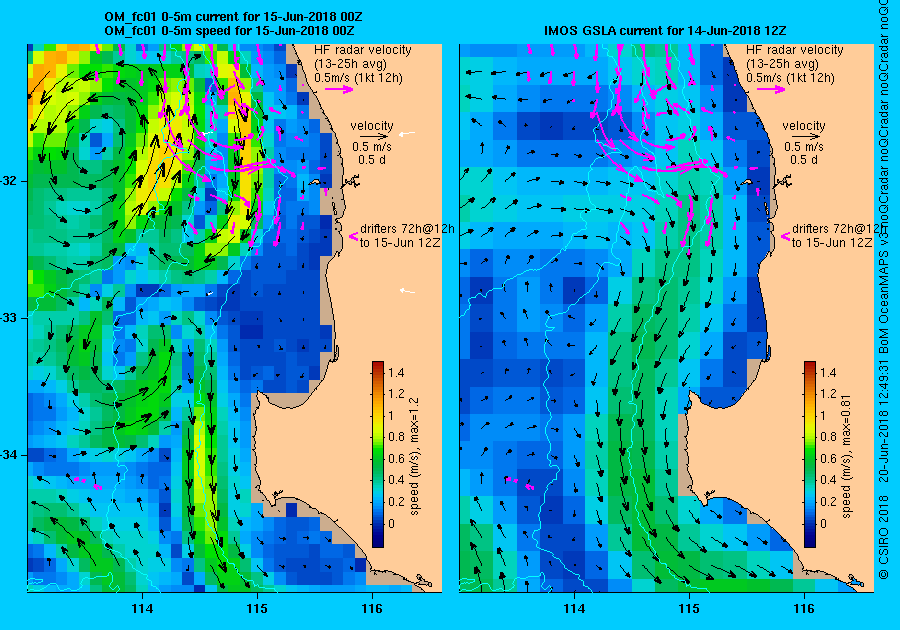Click '(13-25h avg)' text on IMOS GSLA map
This screenshot has height=630, width=900.
tap(782, 64)
